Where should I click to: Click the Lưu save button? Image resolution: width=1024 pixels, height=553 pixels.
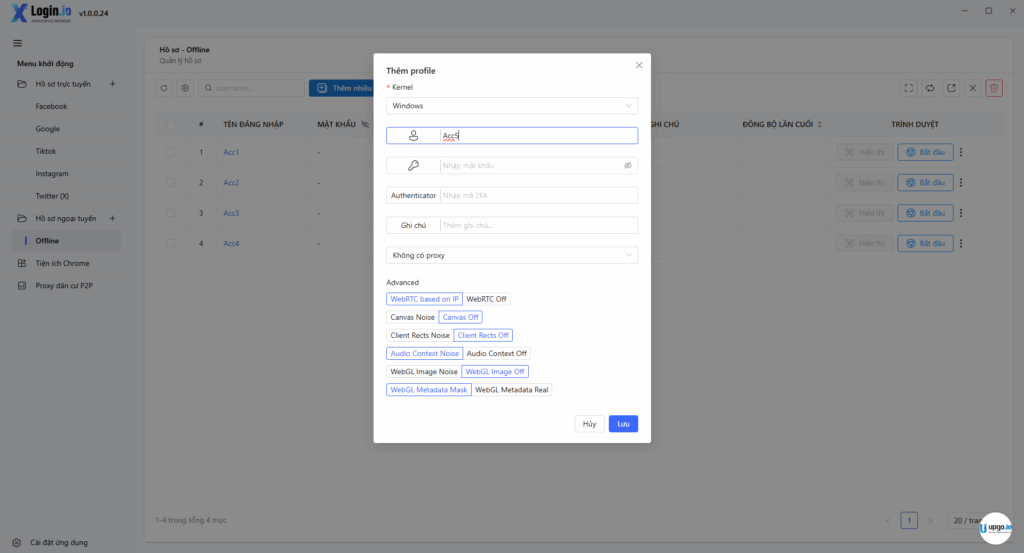click(x=623, y=424)
